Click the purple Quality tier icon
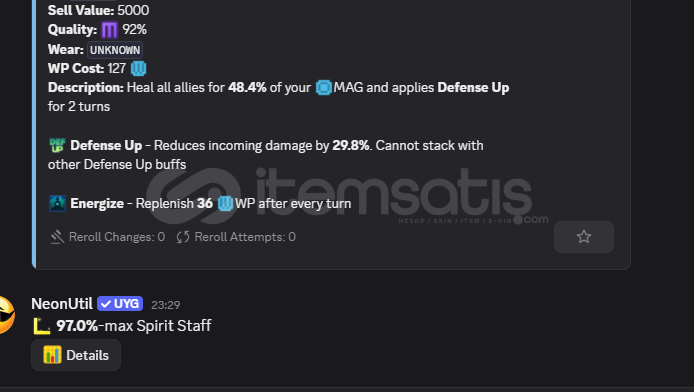694x392 pixels. (x=109, y=30)
